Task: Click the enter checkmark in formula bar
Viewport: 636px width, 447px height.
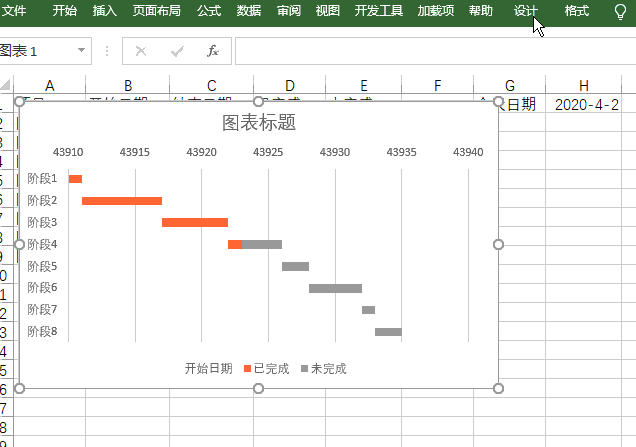Action: point(177,51)
